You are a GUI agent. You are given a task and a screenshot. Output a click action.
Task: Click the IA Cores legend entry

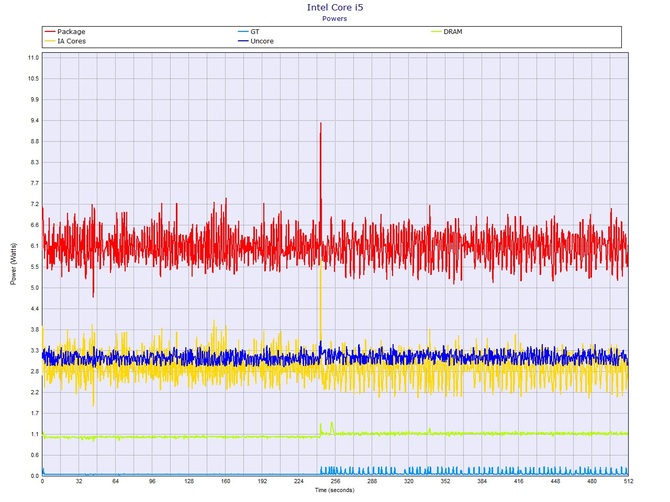pyautogui.click(x=65, y=41)
